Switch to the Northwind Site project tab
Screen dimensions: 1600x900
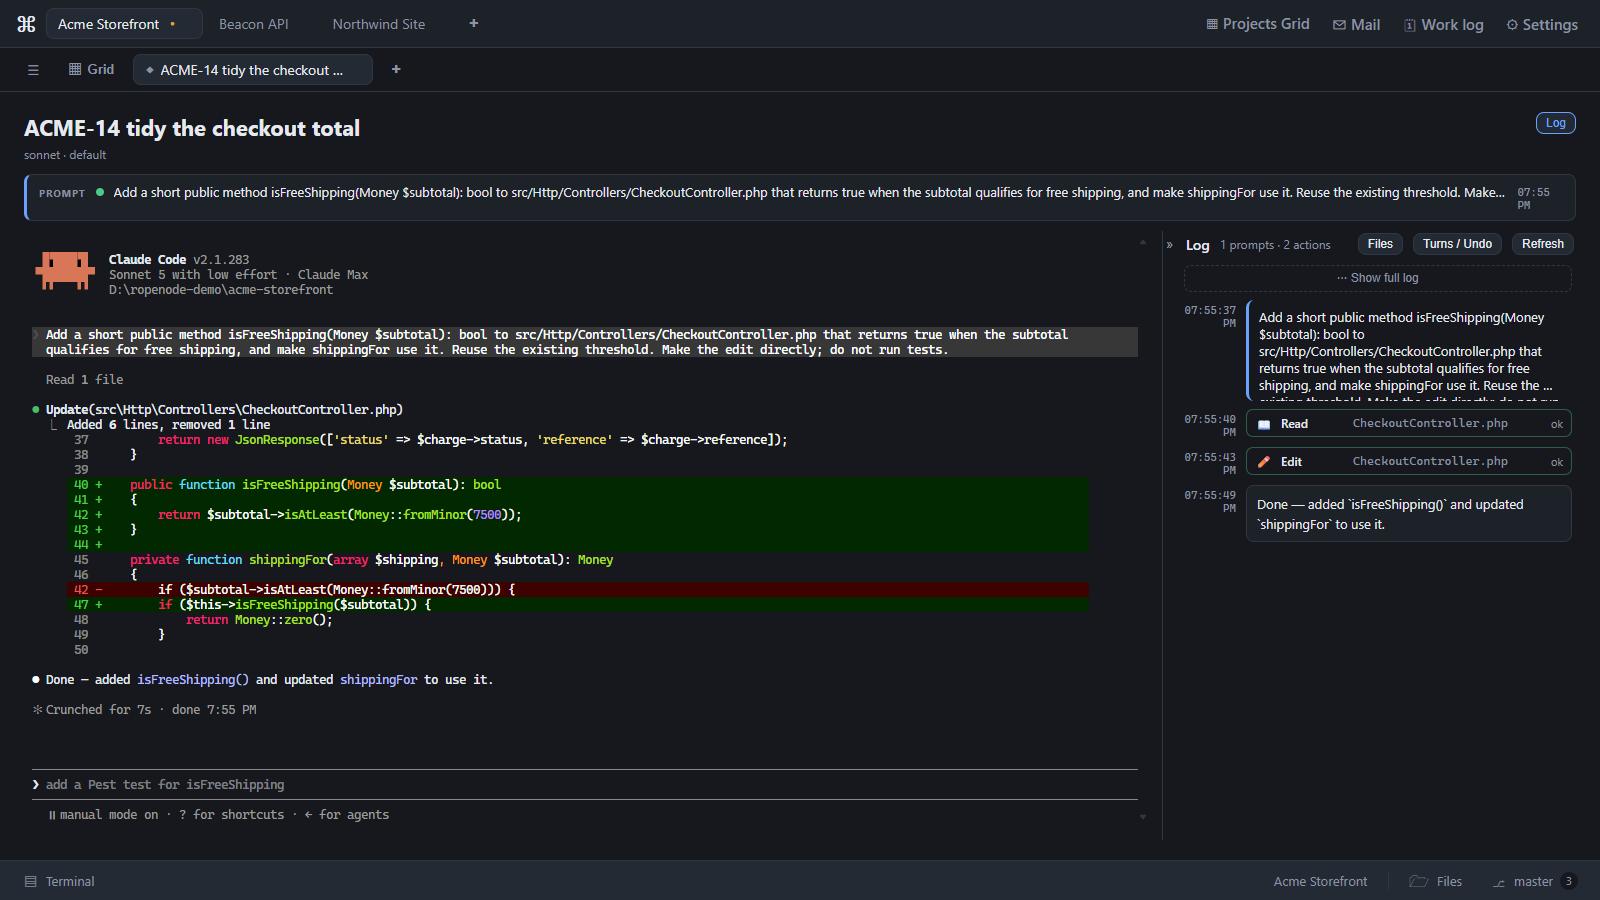[x=379, y=24]
